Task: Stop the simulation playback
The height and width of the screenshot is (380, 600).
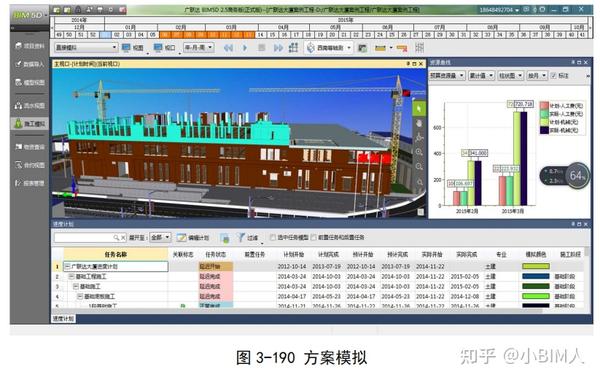Action: [262, 48]
